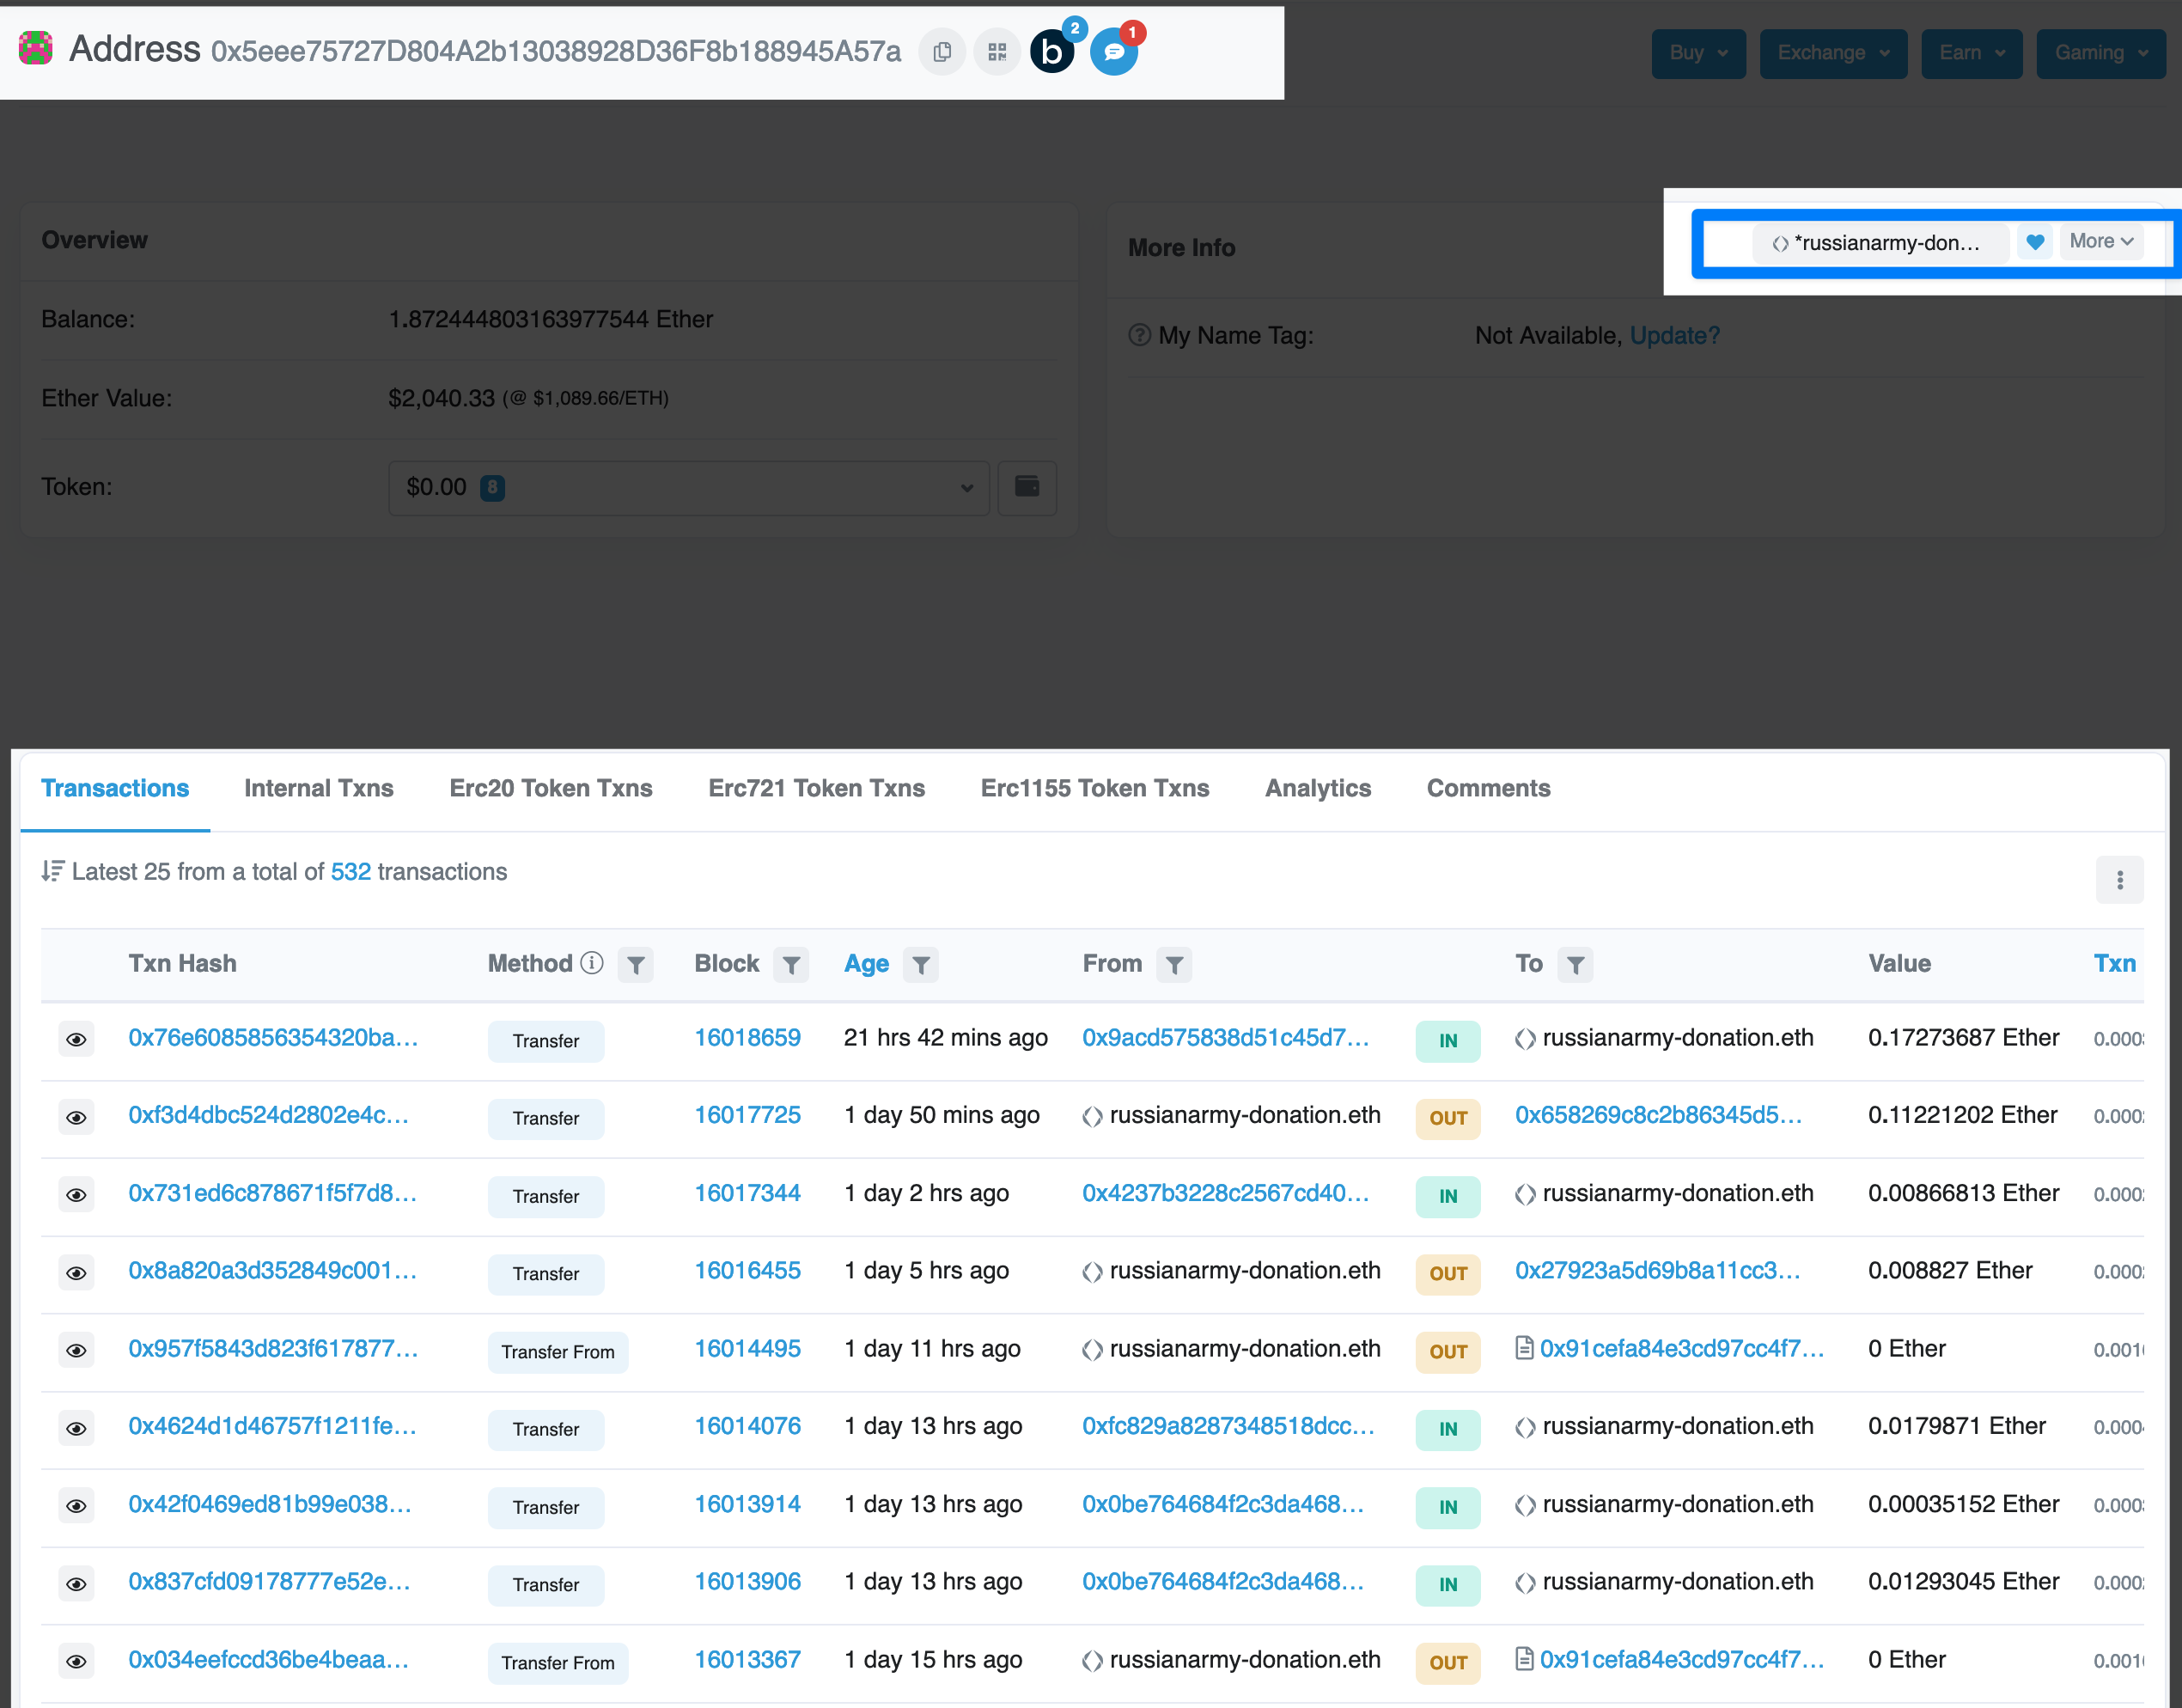Screen dimensions: 2182x1708
Task: Click the Update? name tag link
Action: click(x=1674, y=336)
